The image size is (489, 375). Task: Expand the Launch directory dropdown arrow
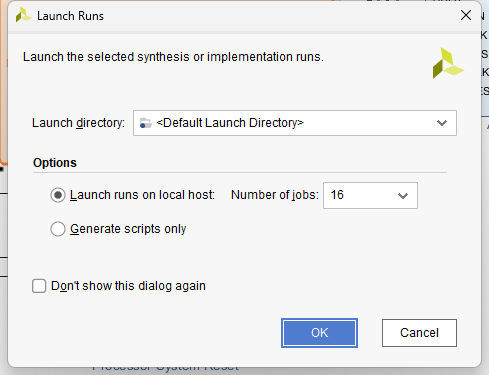pyautogui.click(x=442, y=123)
